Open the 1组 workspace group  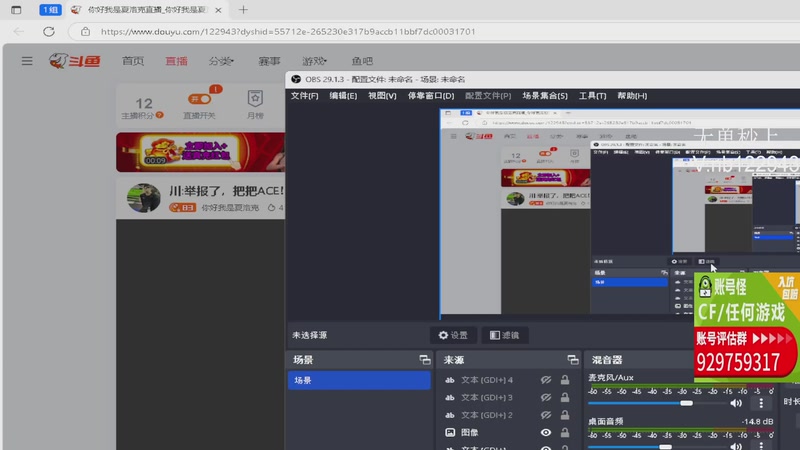point(50,10)
